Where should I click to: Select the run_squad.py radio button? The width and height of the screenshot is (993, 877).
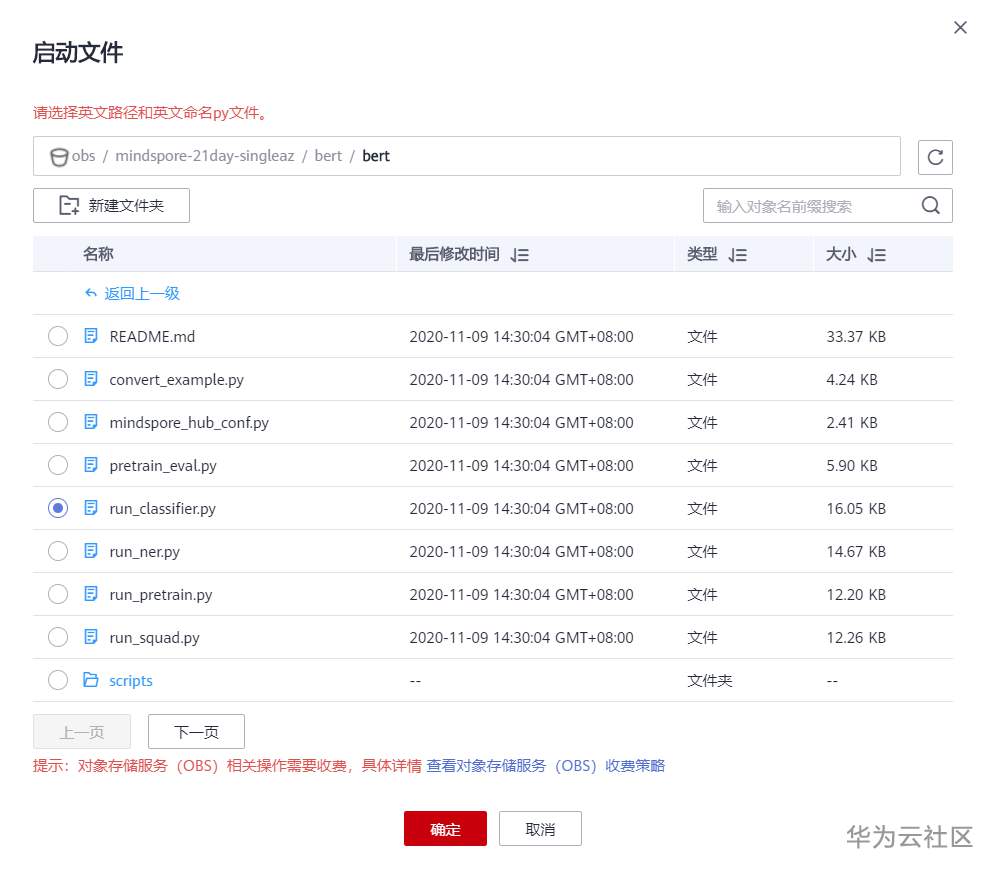tap(58, 637)
